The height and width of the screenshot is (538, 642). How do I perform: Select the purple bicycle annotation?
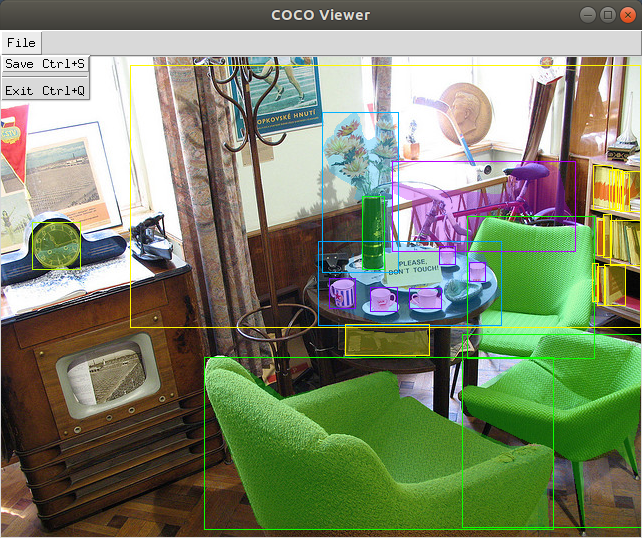tap(484, 206)
